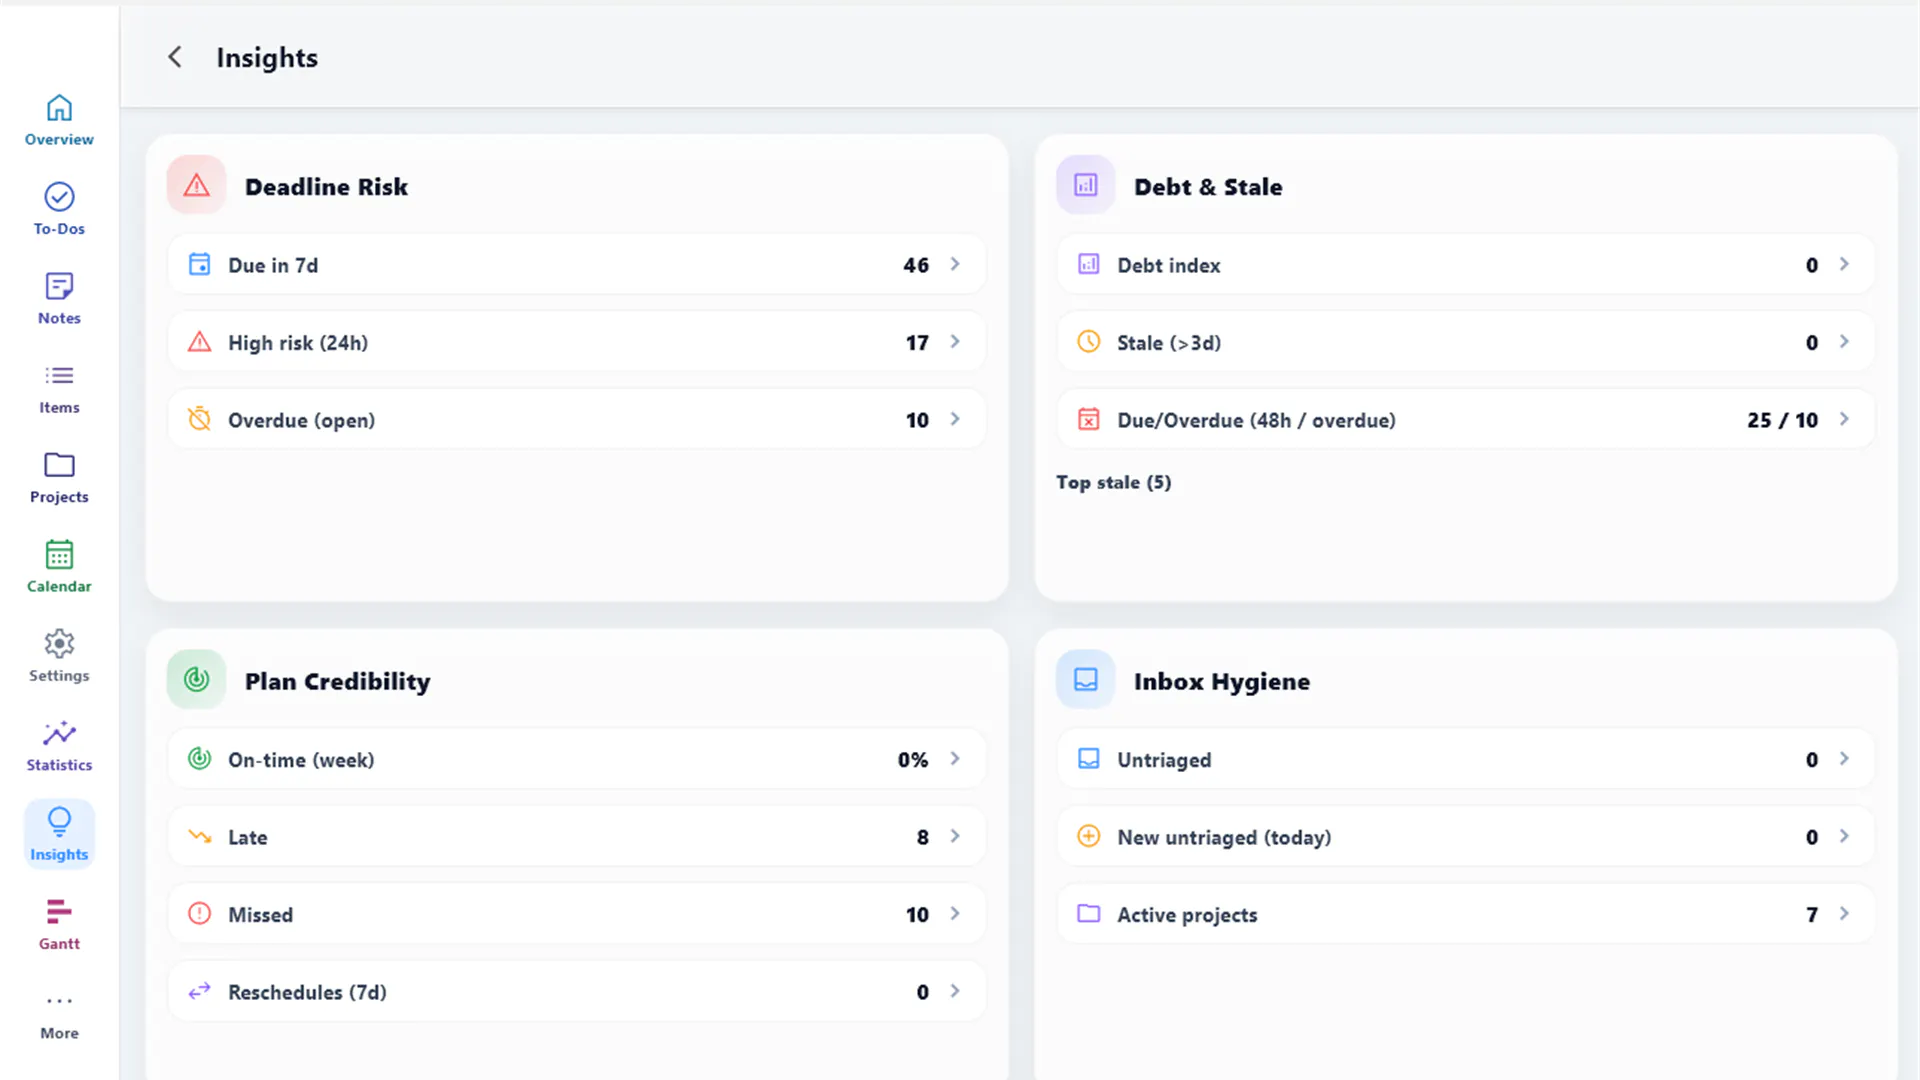Click the exclamation icon beside Missed

[x=200, y=913]
